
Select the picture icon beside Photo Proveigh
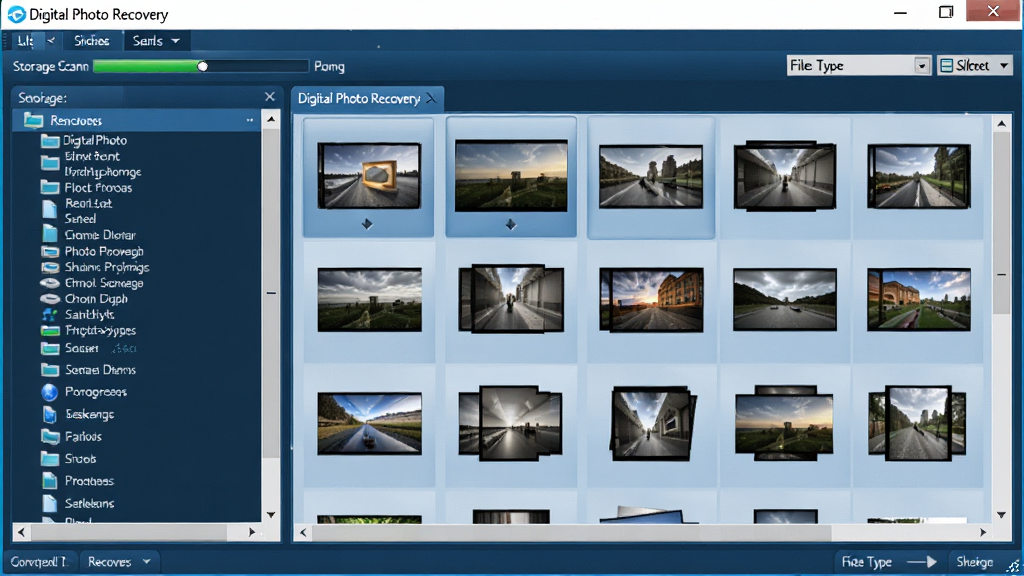click(x=50, y=251)
